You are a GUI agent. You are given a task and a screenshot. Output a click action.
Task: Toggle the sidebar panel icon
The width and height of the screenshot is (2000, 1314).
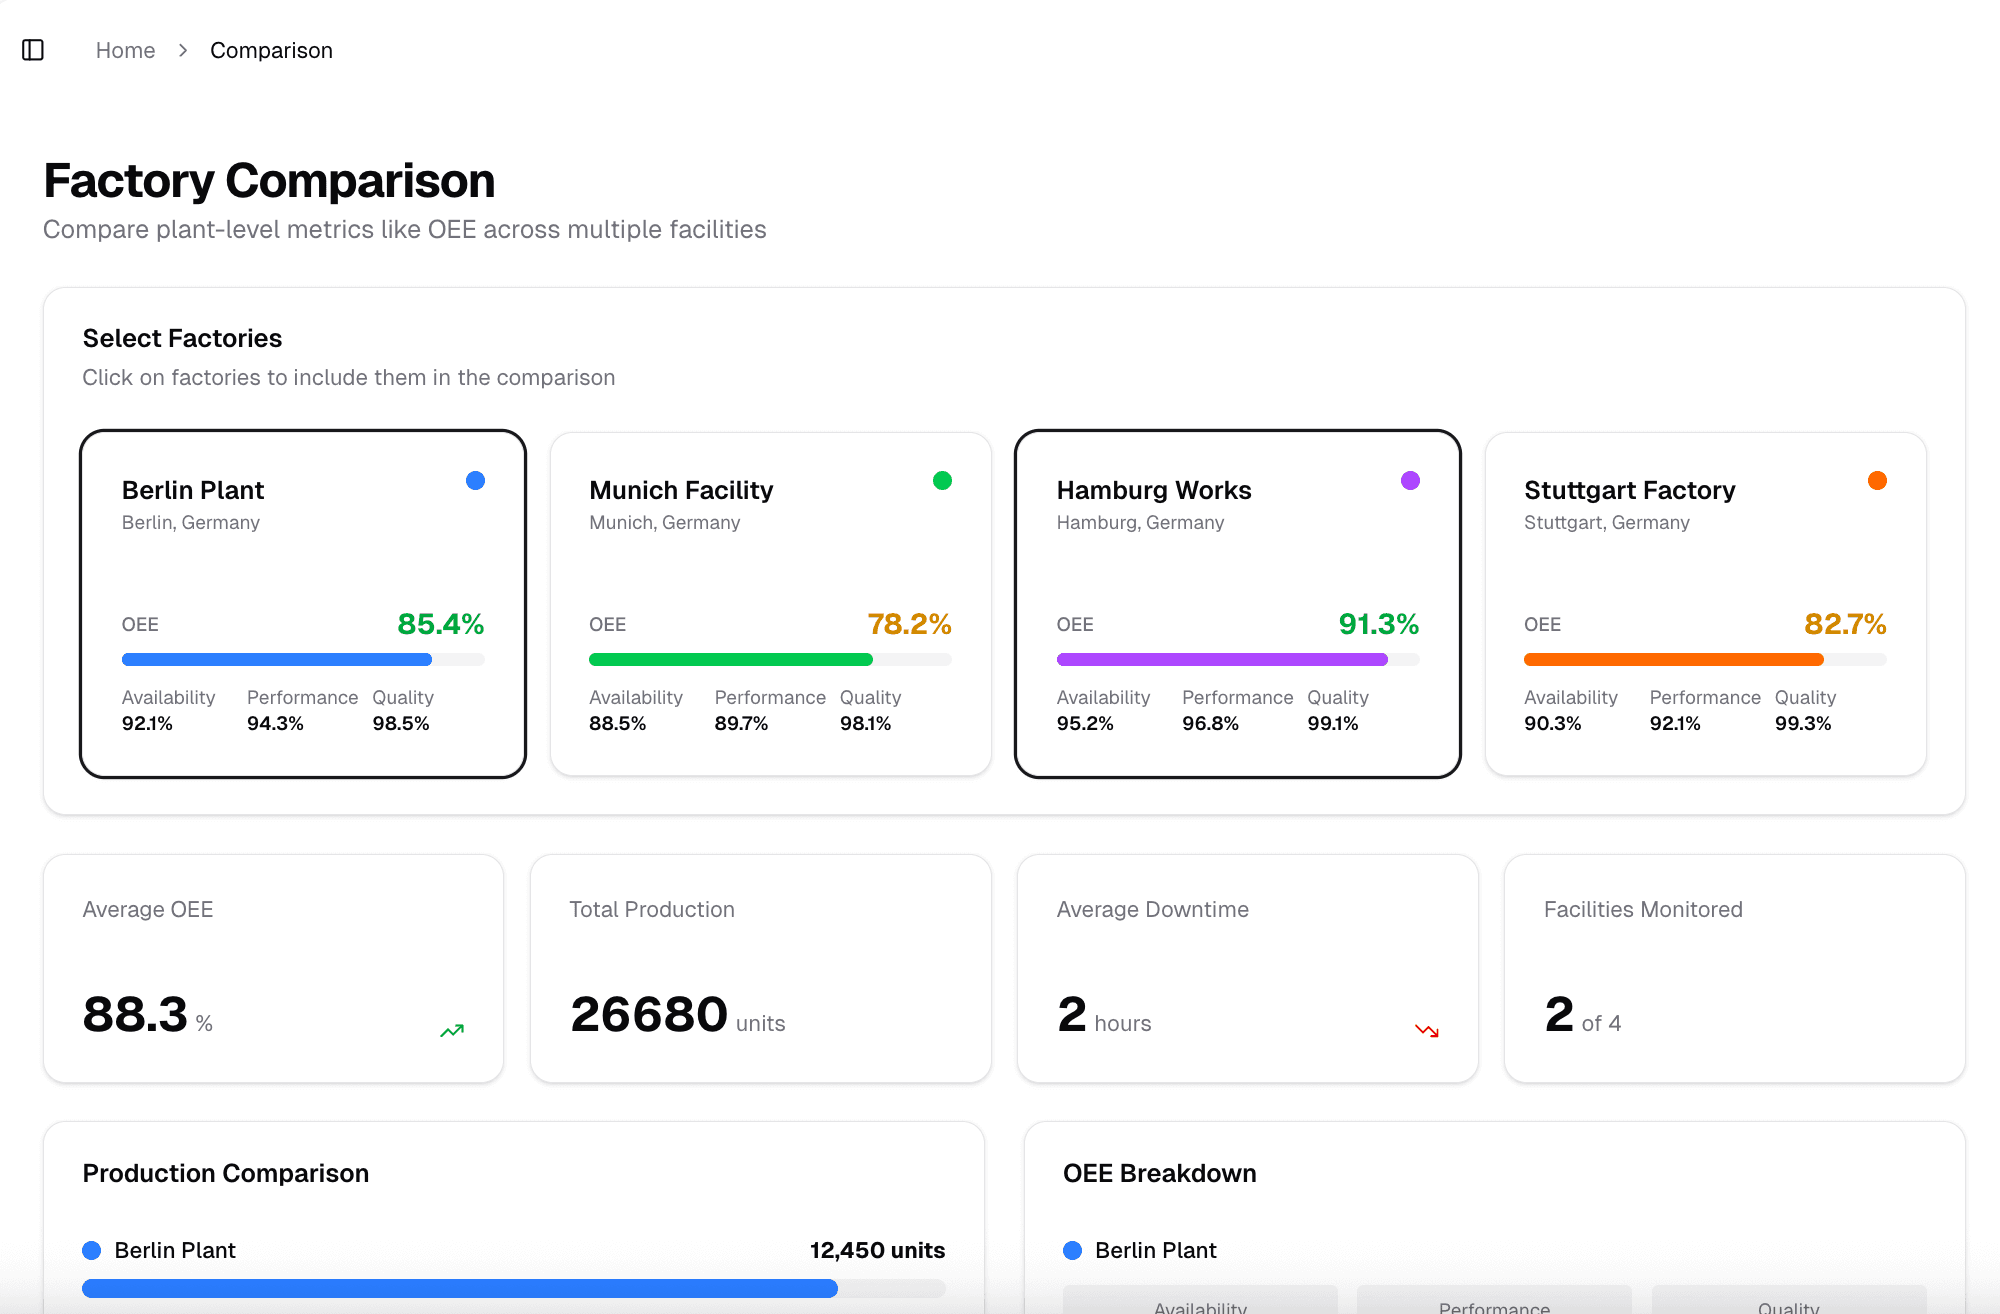[x=33, y=50]
